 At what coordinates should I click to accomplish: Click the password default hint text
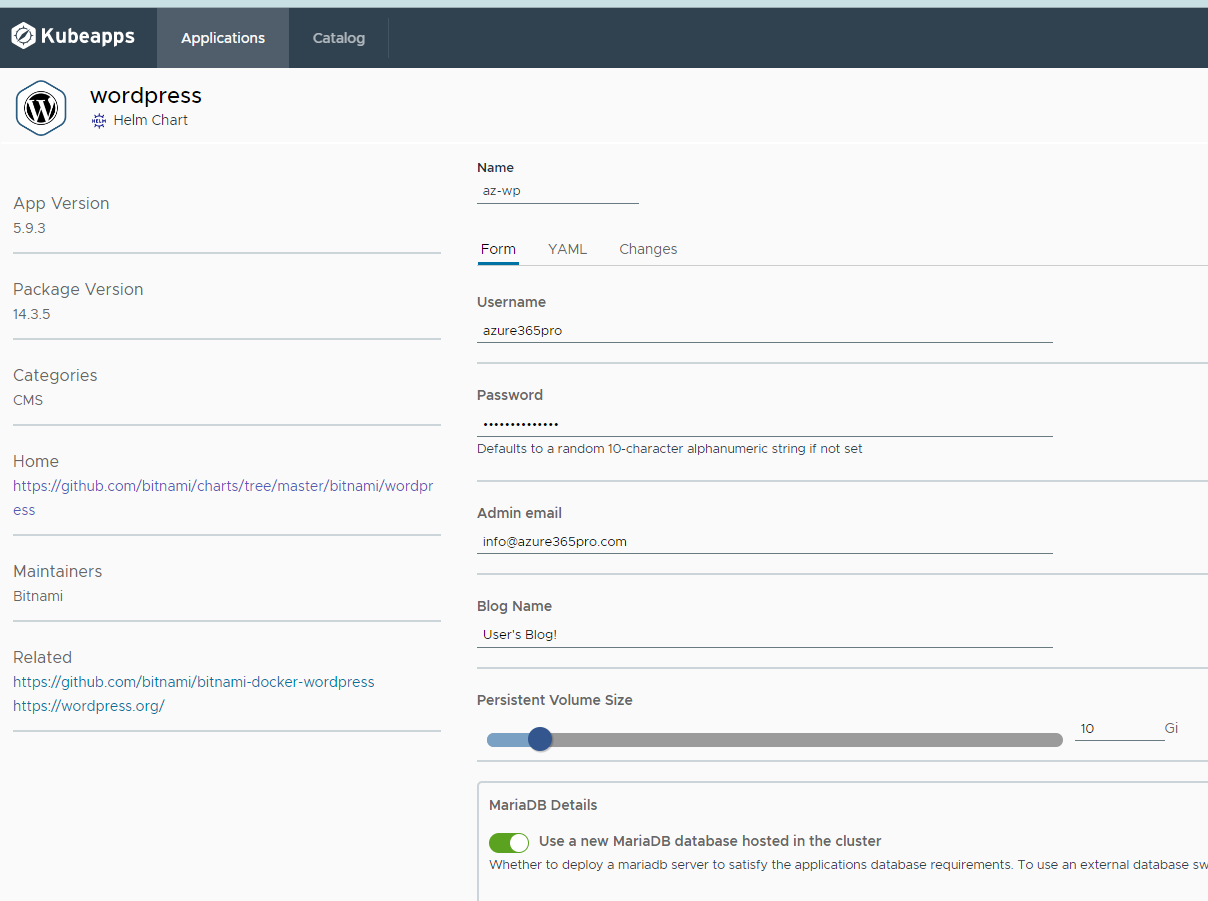click(670, 449)
